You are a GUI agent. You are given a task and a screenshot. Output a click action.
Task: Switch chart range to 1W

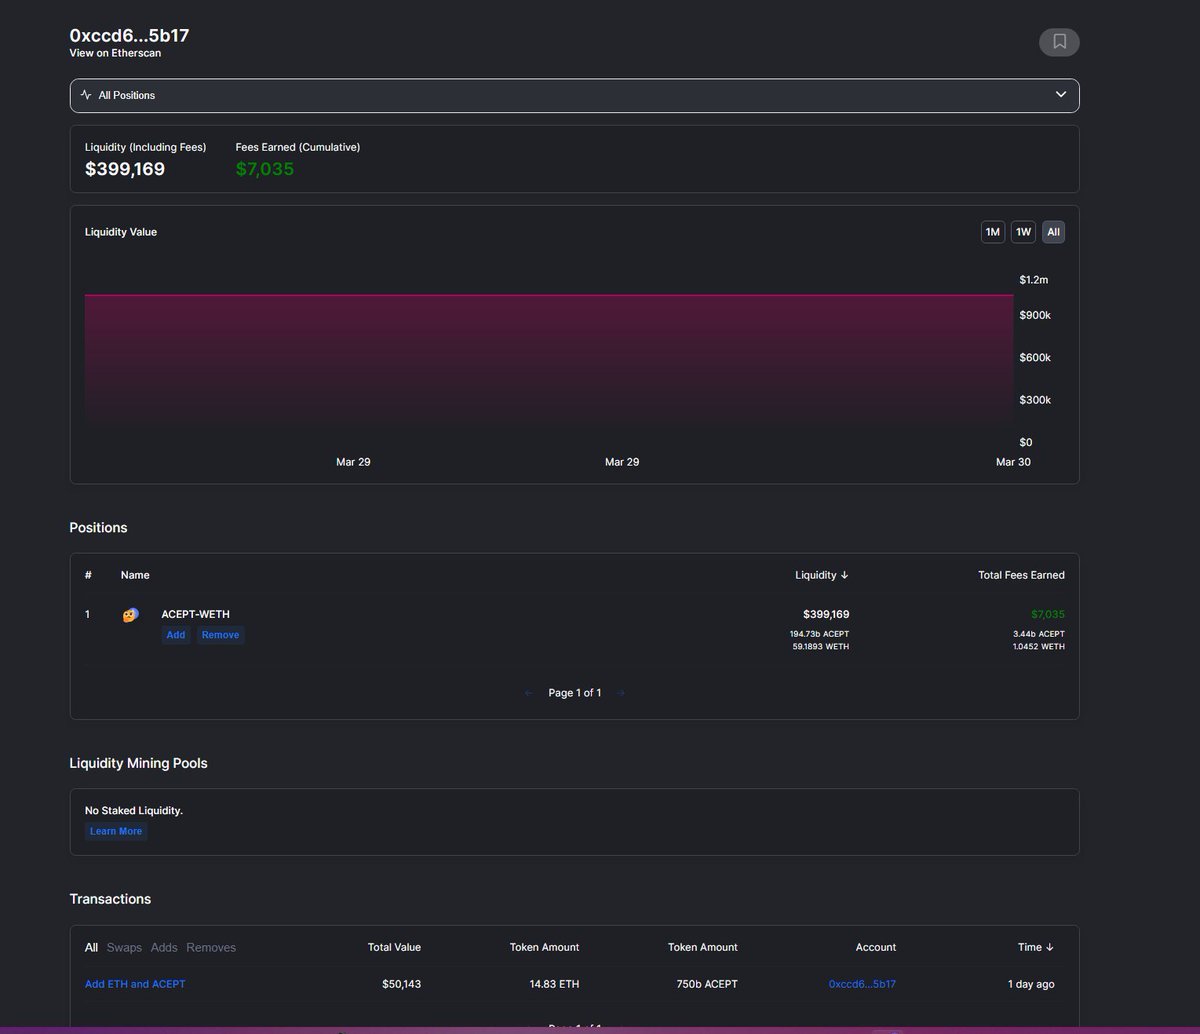pos(1023,232)
